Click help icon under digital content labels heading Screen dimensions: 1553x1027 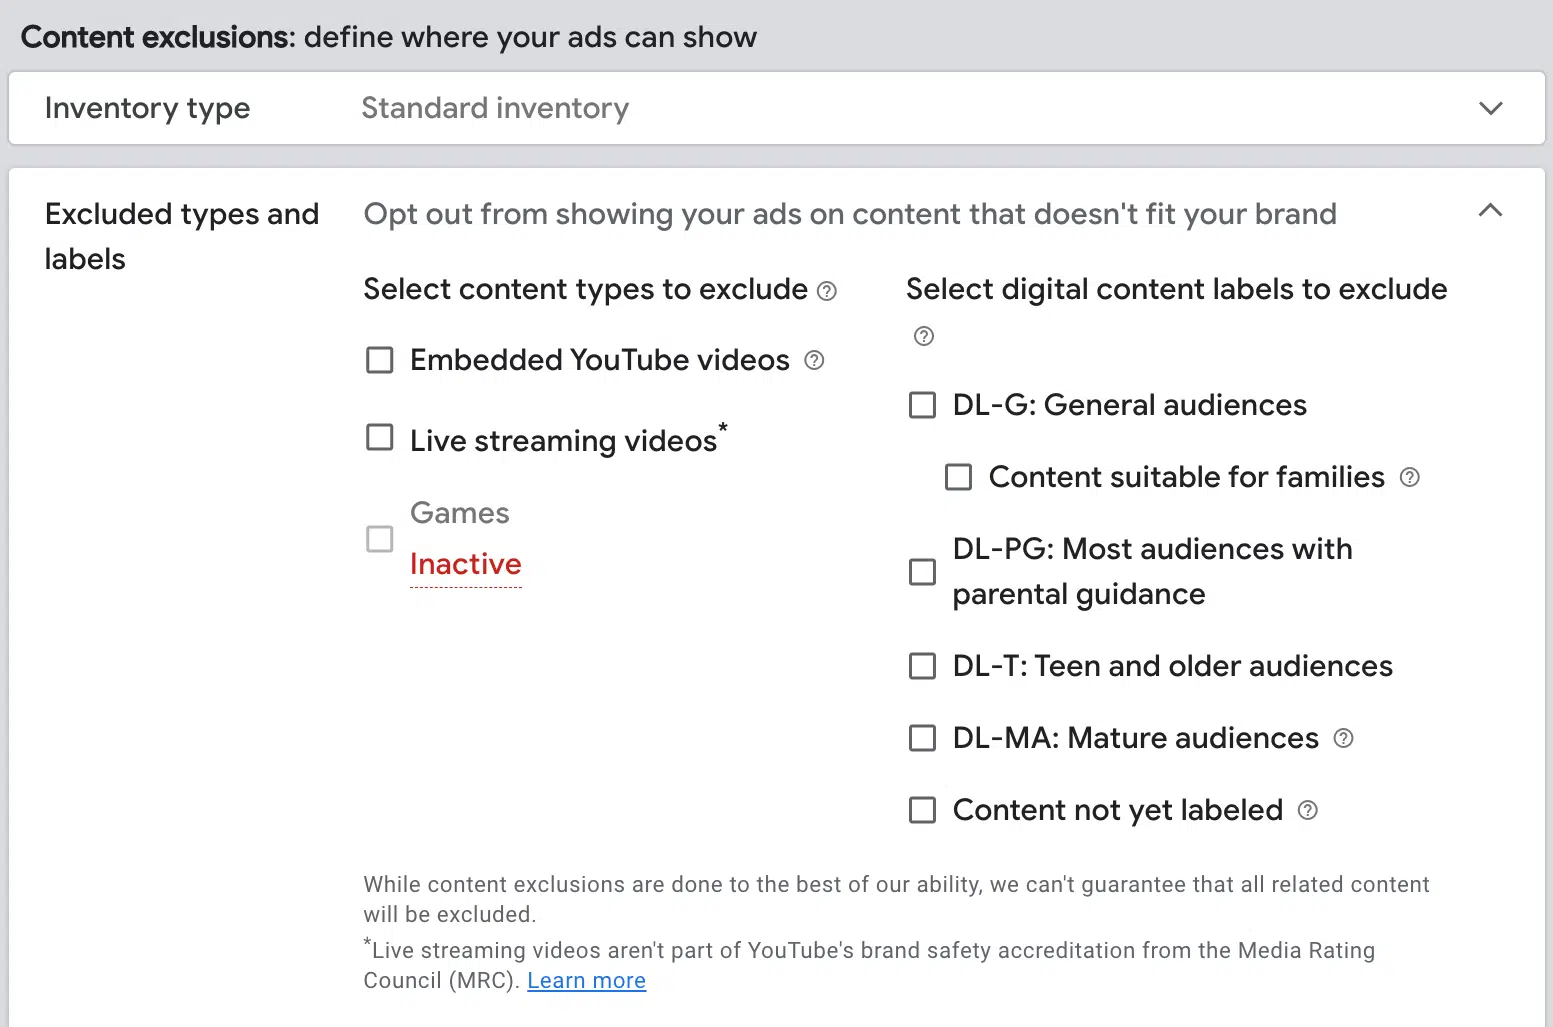924,336
